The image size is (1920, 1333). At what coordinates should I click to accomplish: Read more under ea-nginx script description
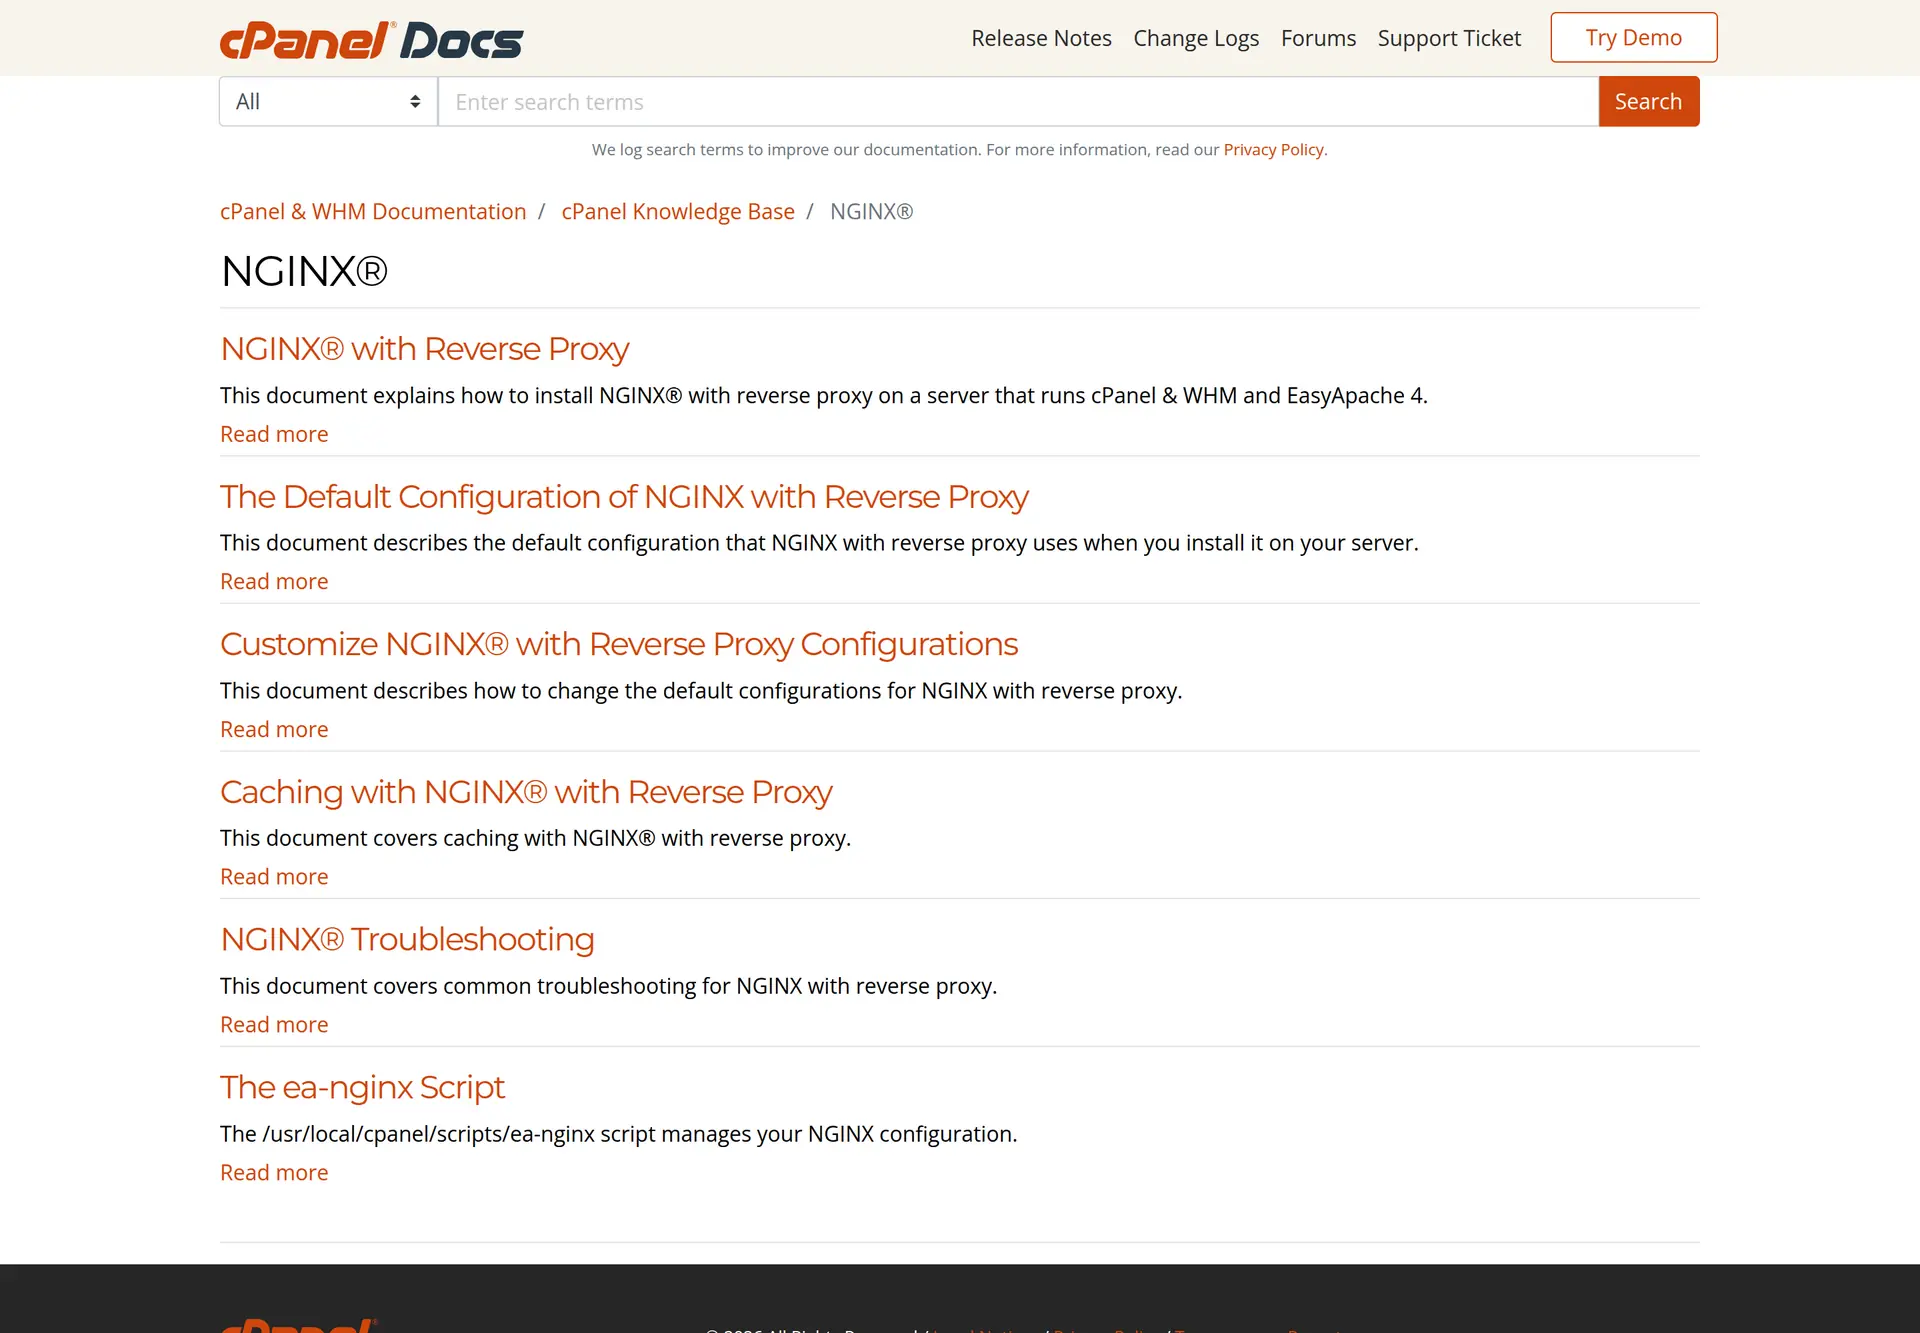[x=274, y=1172]
